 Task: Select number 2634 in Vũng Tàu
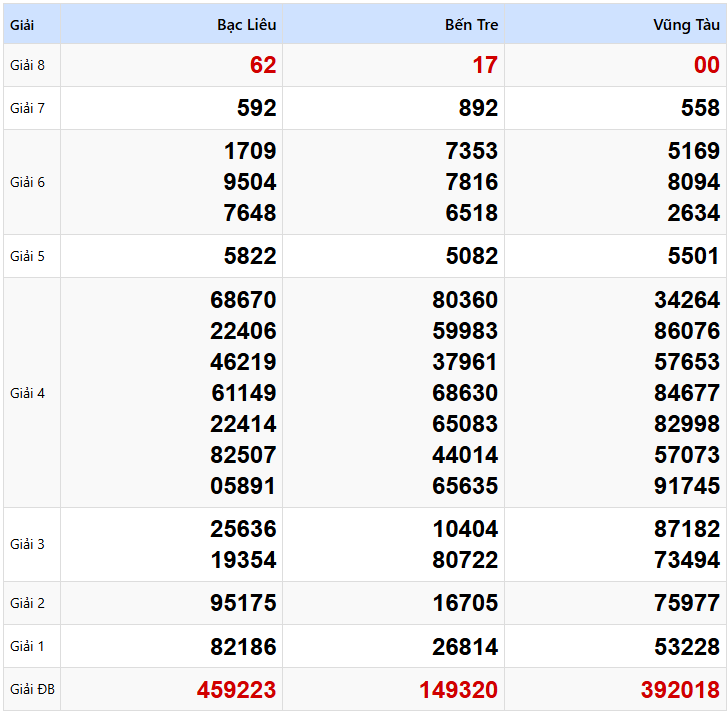[694, 213]
